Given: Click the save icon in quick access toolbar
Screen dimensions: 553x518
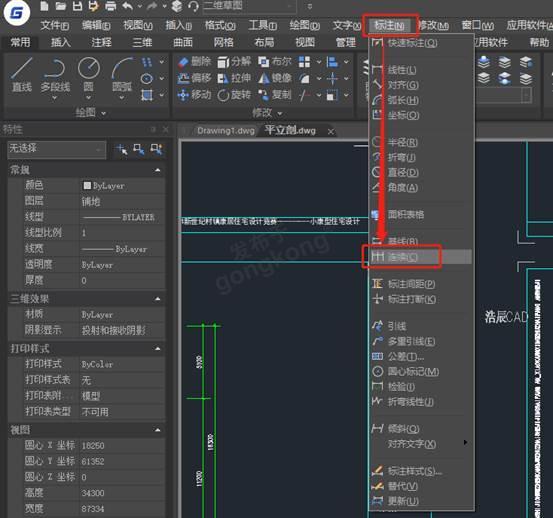Looking at the screenshot, I should tap(77, 6).
